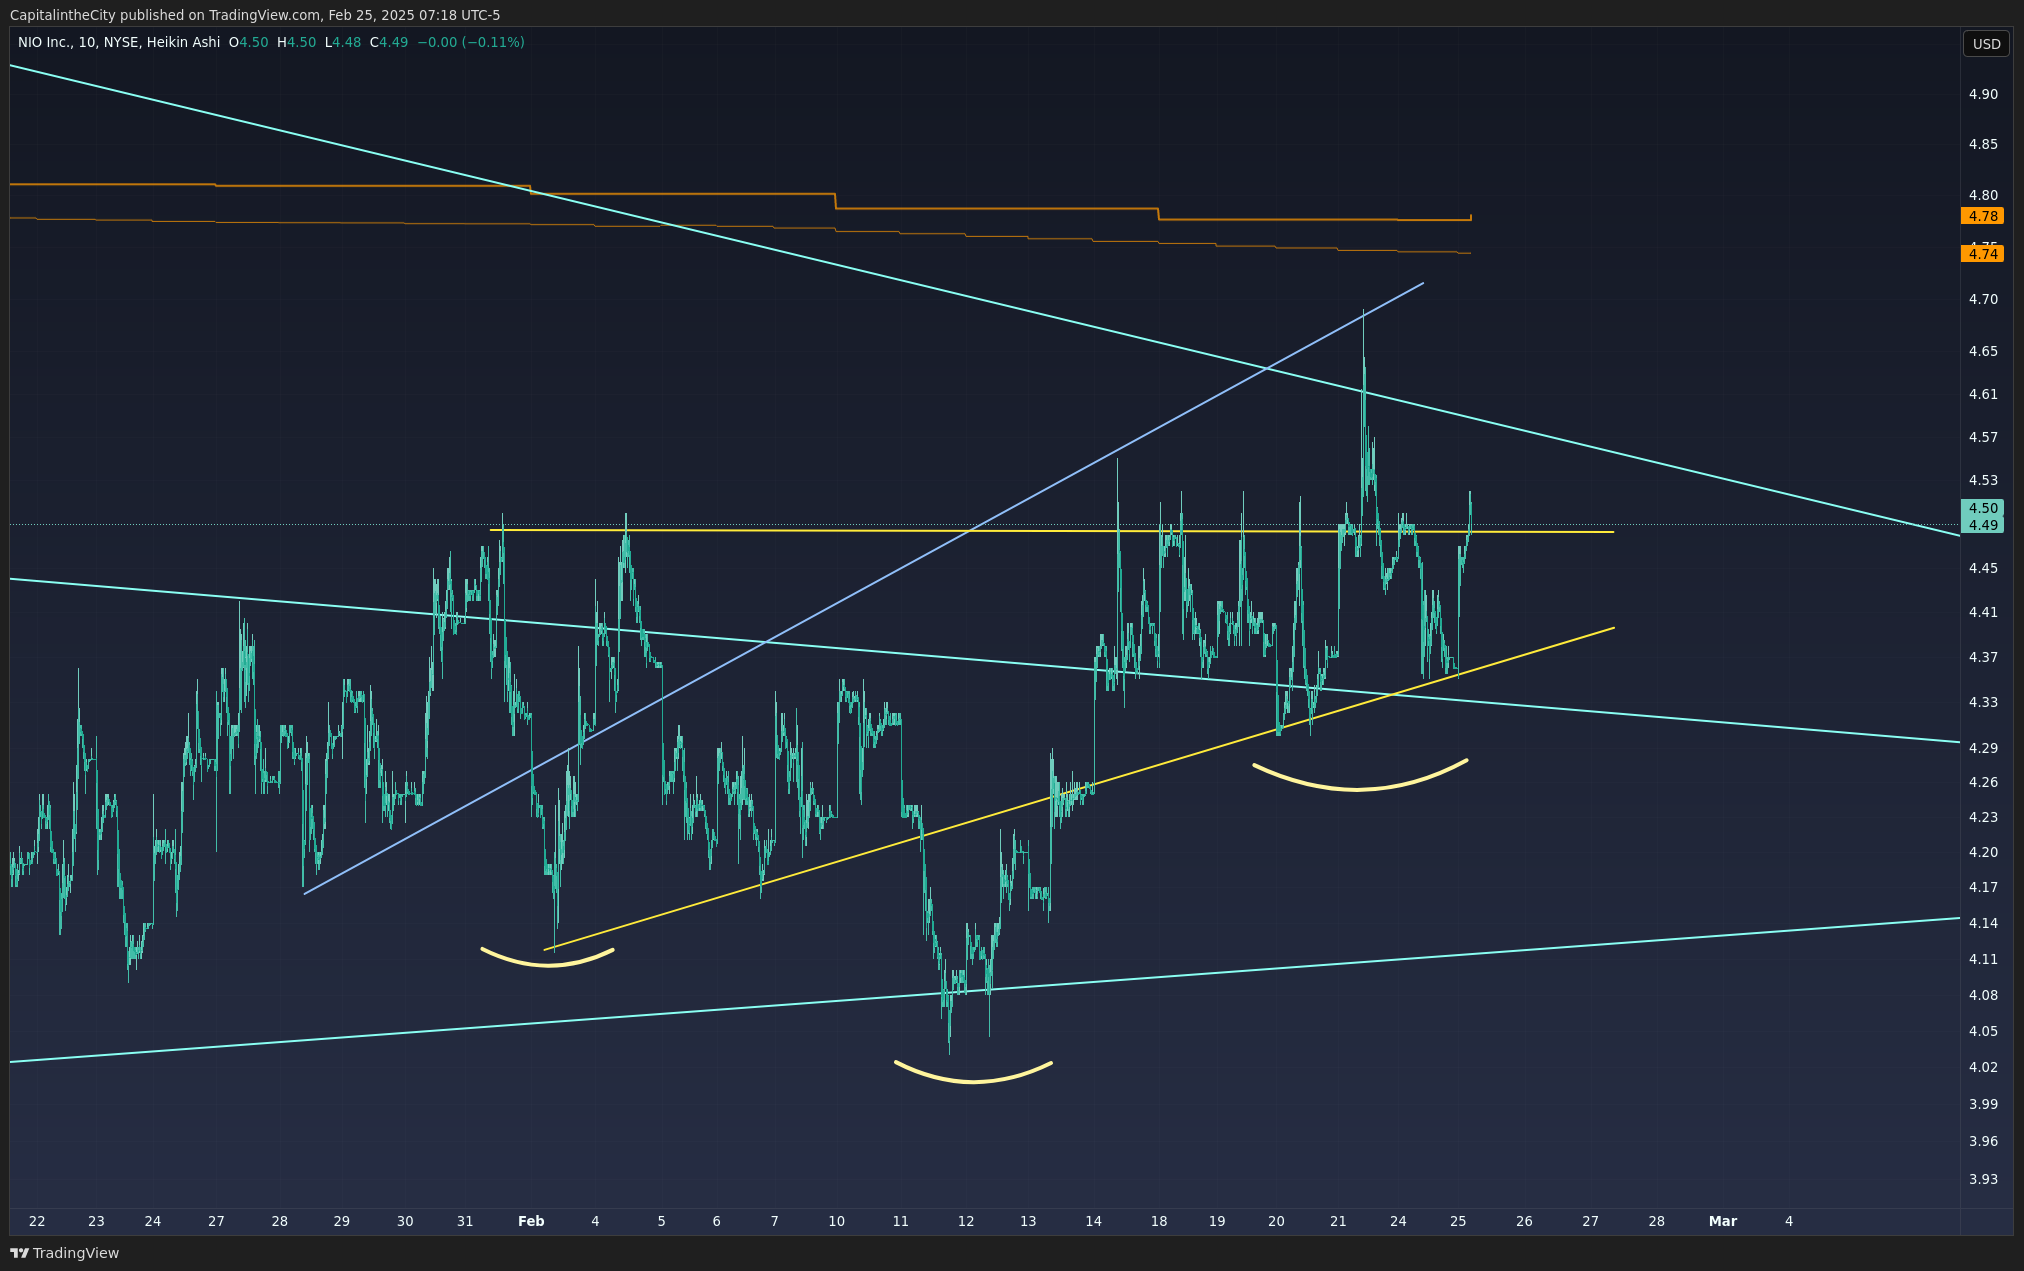The height and width of the screenshot is (1271, 2024).
Task: Click the 4.17 price axis label
Action: pyautogui.click(x=1983, y=887)
